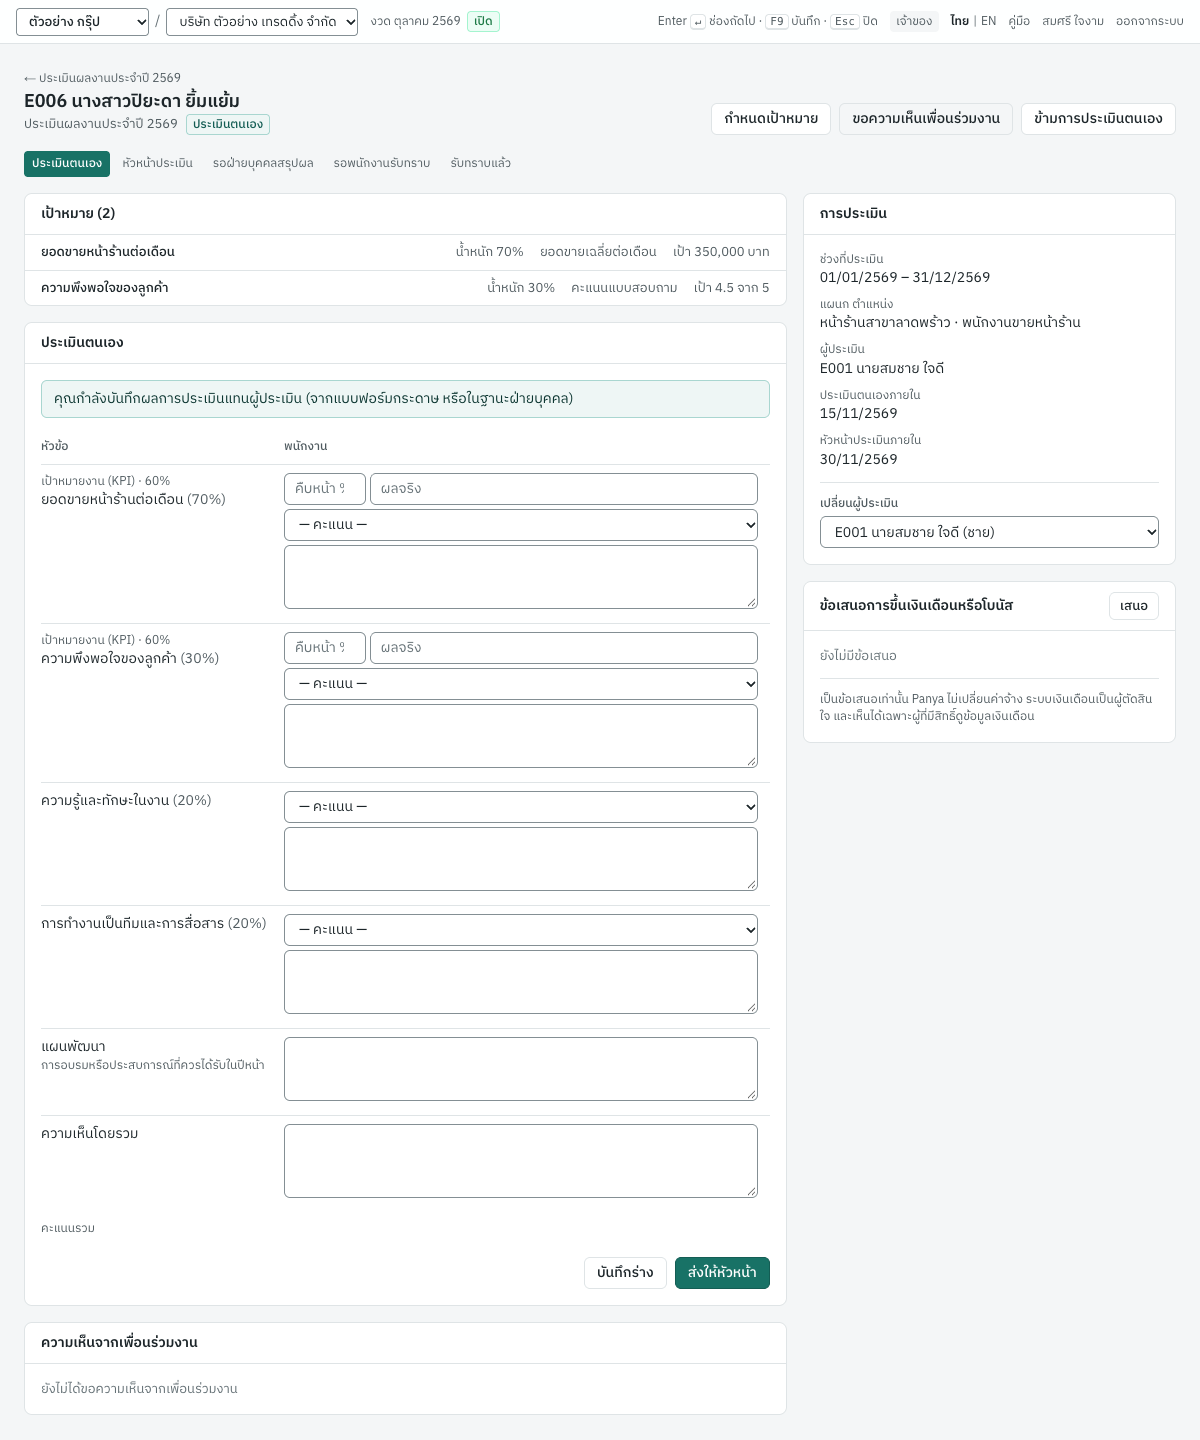
Task: Focus ผลจริง field for ยอดขายหน้าร้านต่อเดือน
Action: pyautogui.click(x=564, y=489)
